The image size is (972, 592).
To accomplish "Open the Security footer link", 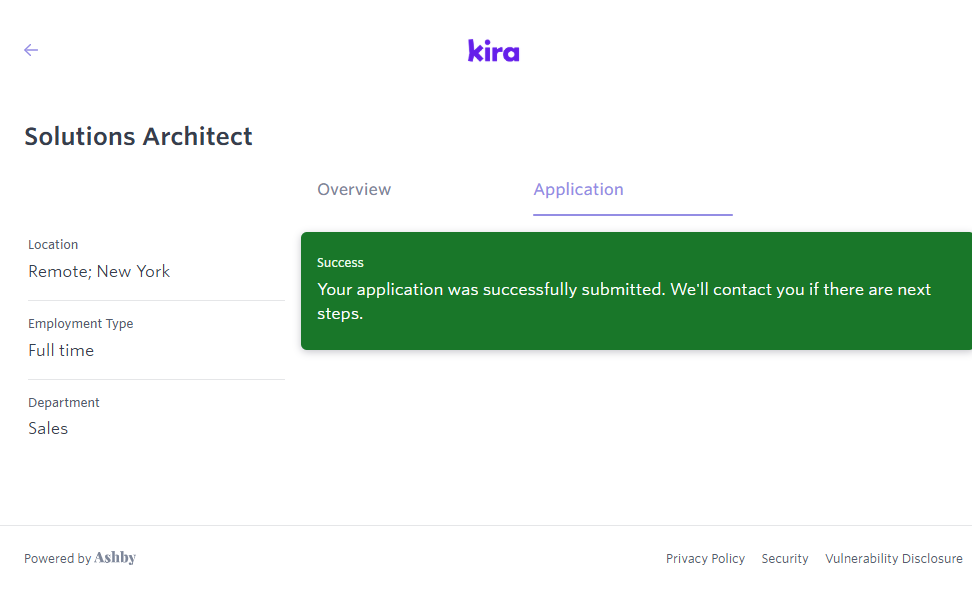I will point(785,559).
